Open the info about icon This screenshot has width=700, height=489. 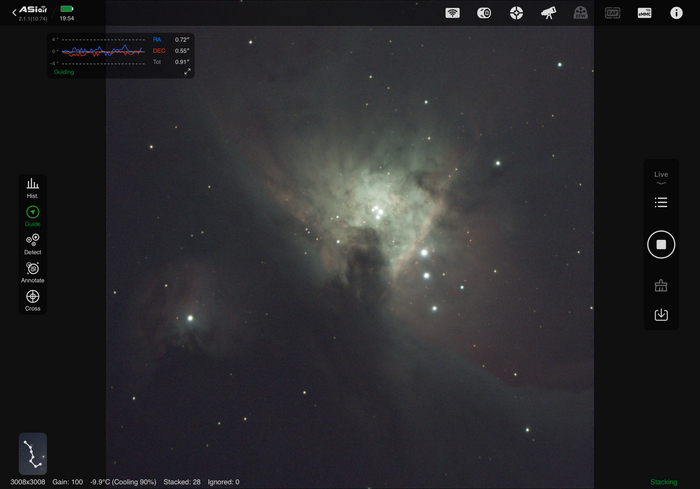pos(676,13)
